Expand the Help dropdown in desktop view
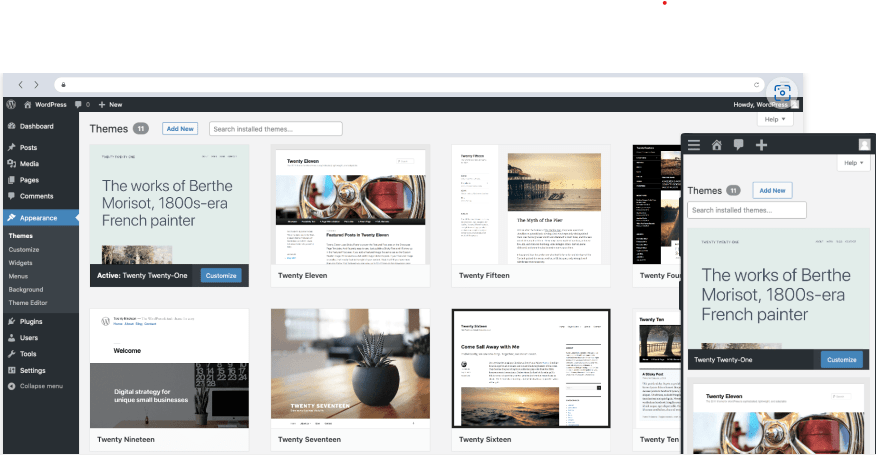The image size is (876, 455). 775,120
